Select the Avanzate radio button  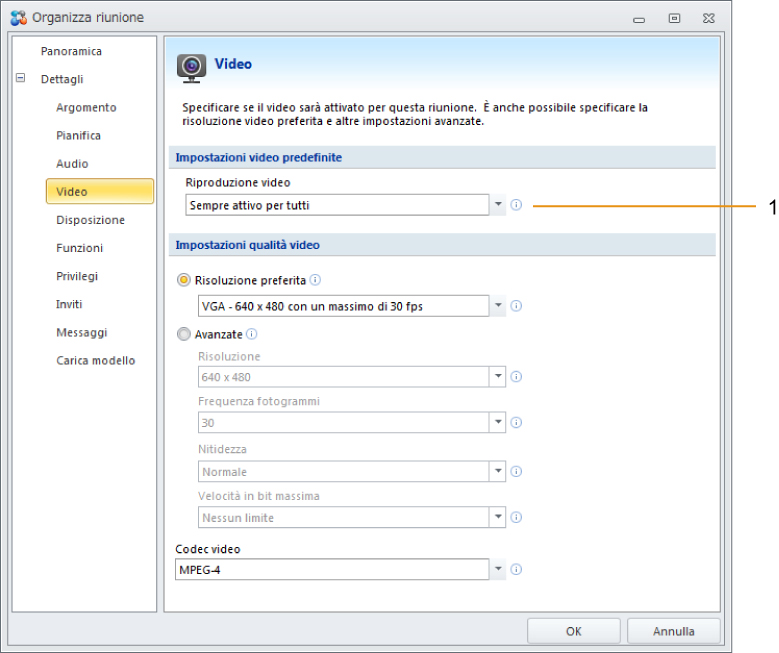(x=184, y=334)
